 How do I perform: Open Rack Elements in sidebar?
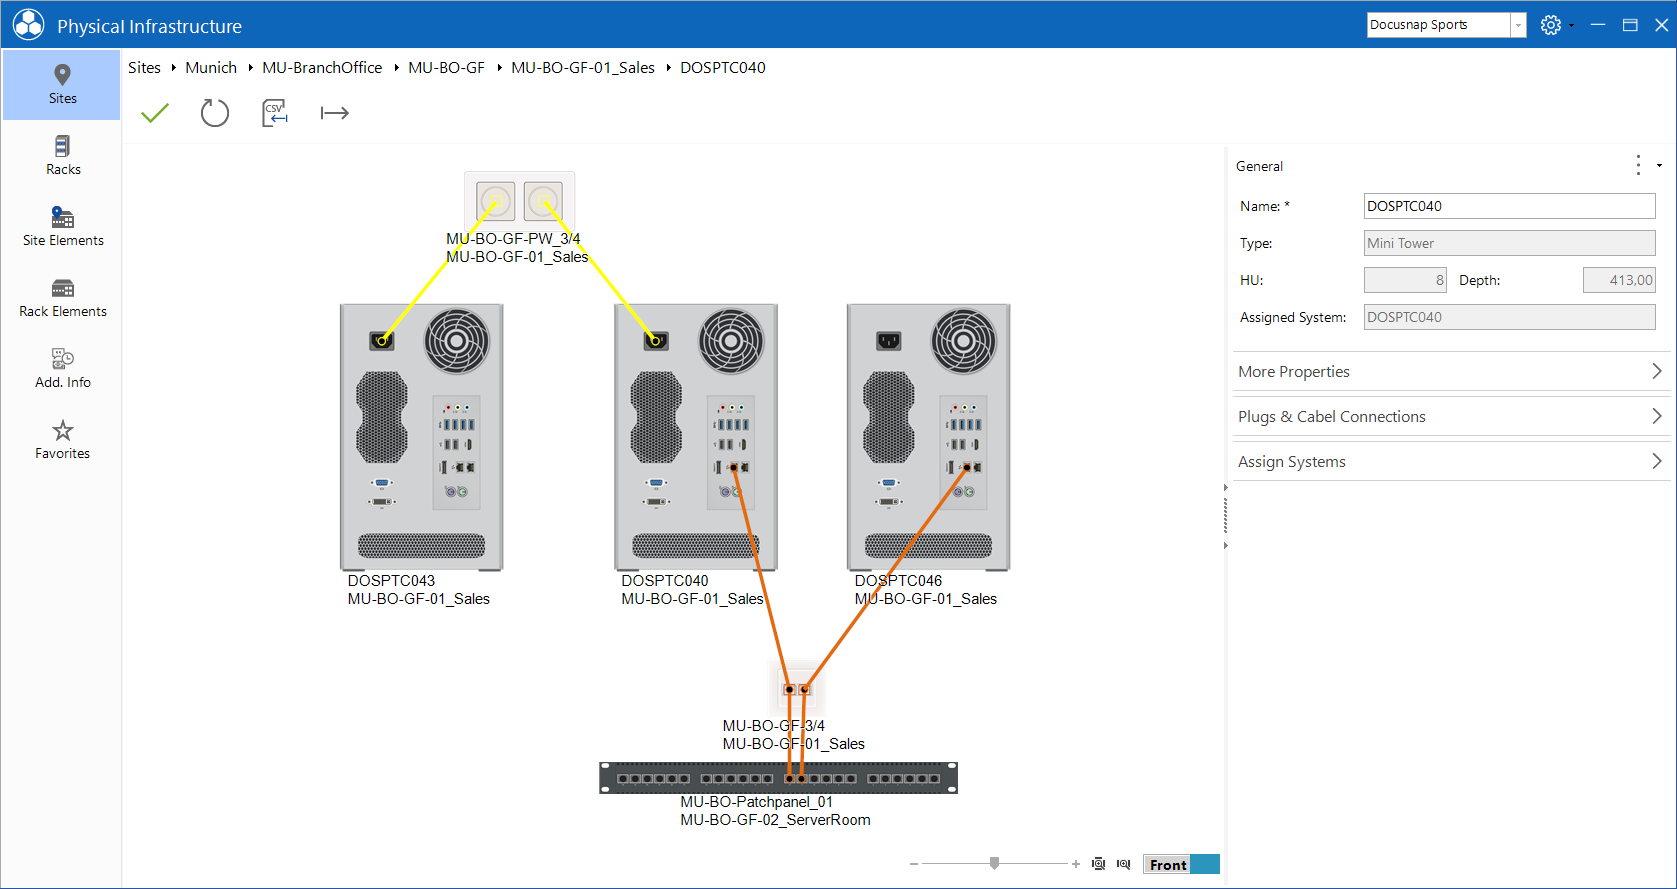pyautogui.click(x=62, y=298)
